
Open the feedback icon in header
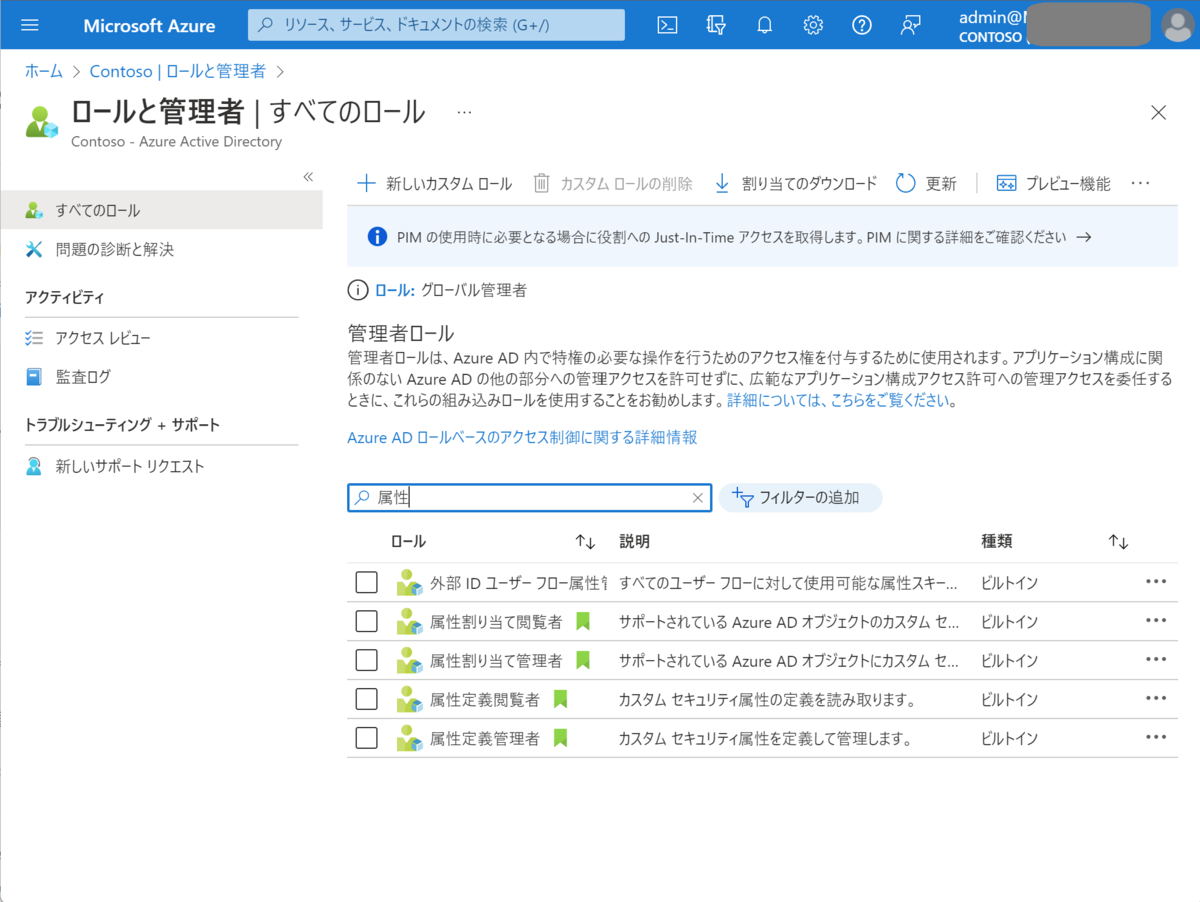click(x=910, y=25)
